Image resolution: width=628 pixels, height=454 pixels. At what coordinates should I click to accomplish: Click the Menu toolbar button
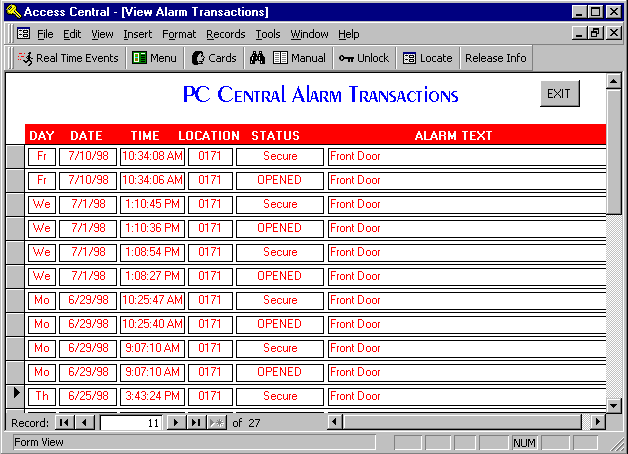point(154,58)
